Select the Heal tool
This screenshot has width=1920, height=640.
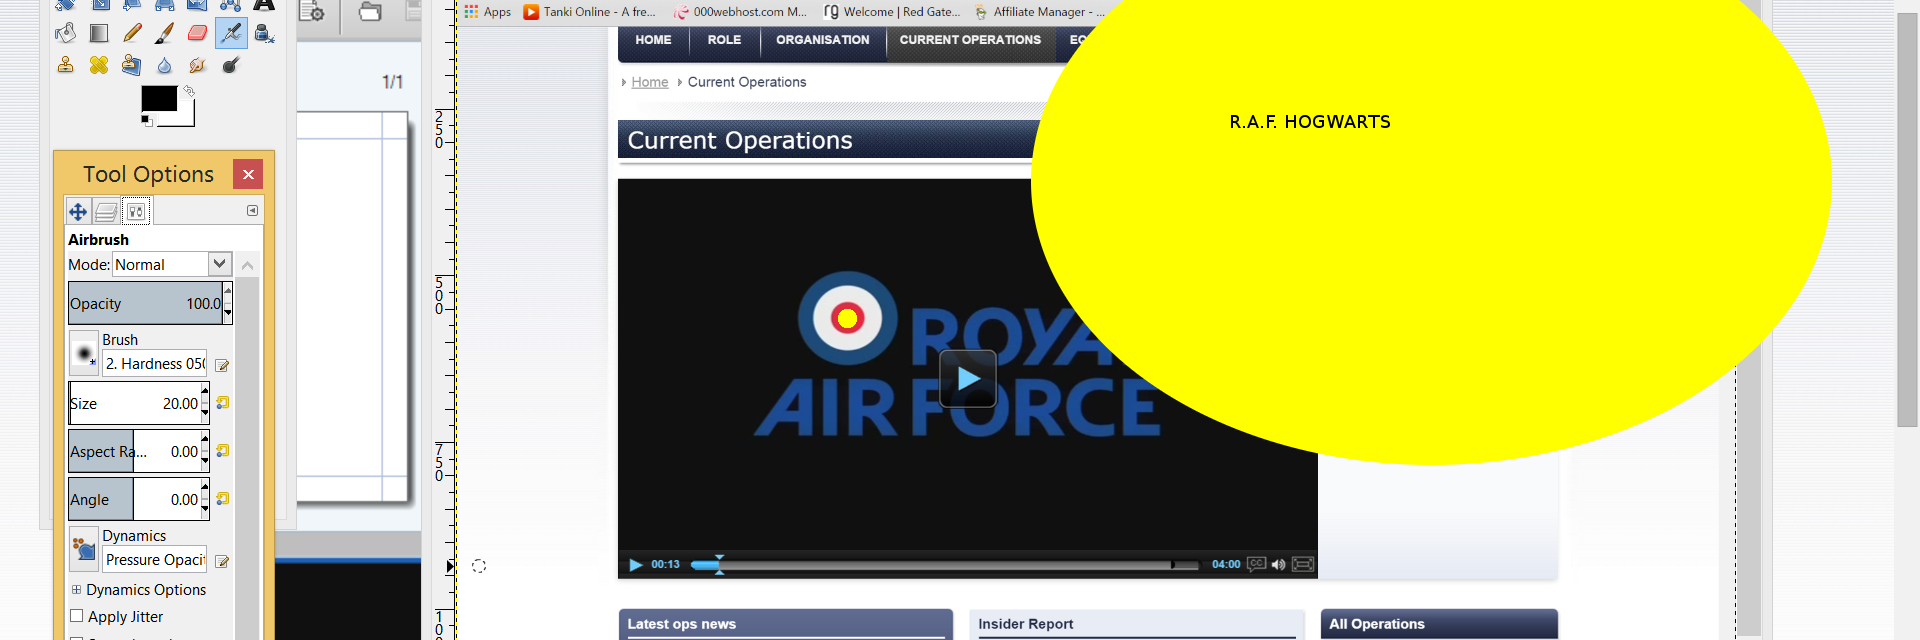click(x=99, y=65)
